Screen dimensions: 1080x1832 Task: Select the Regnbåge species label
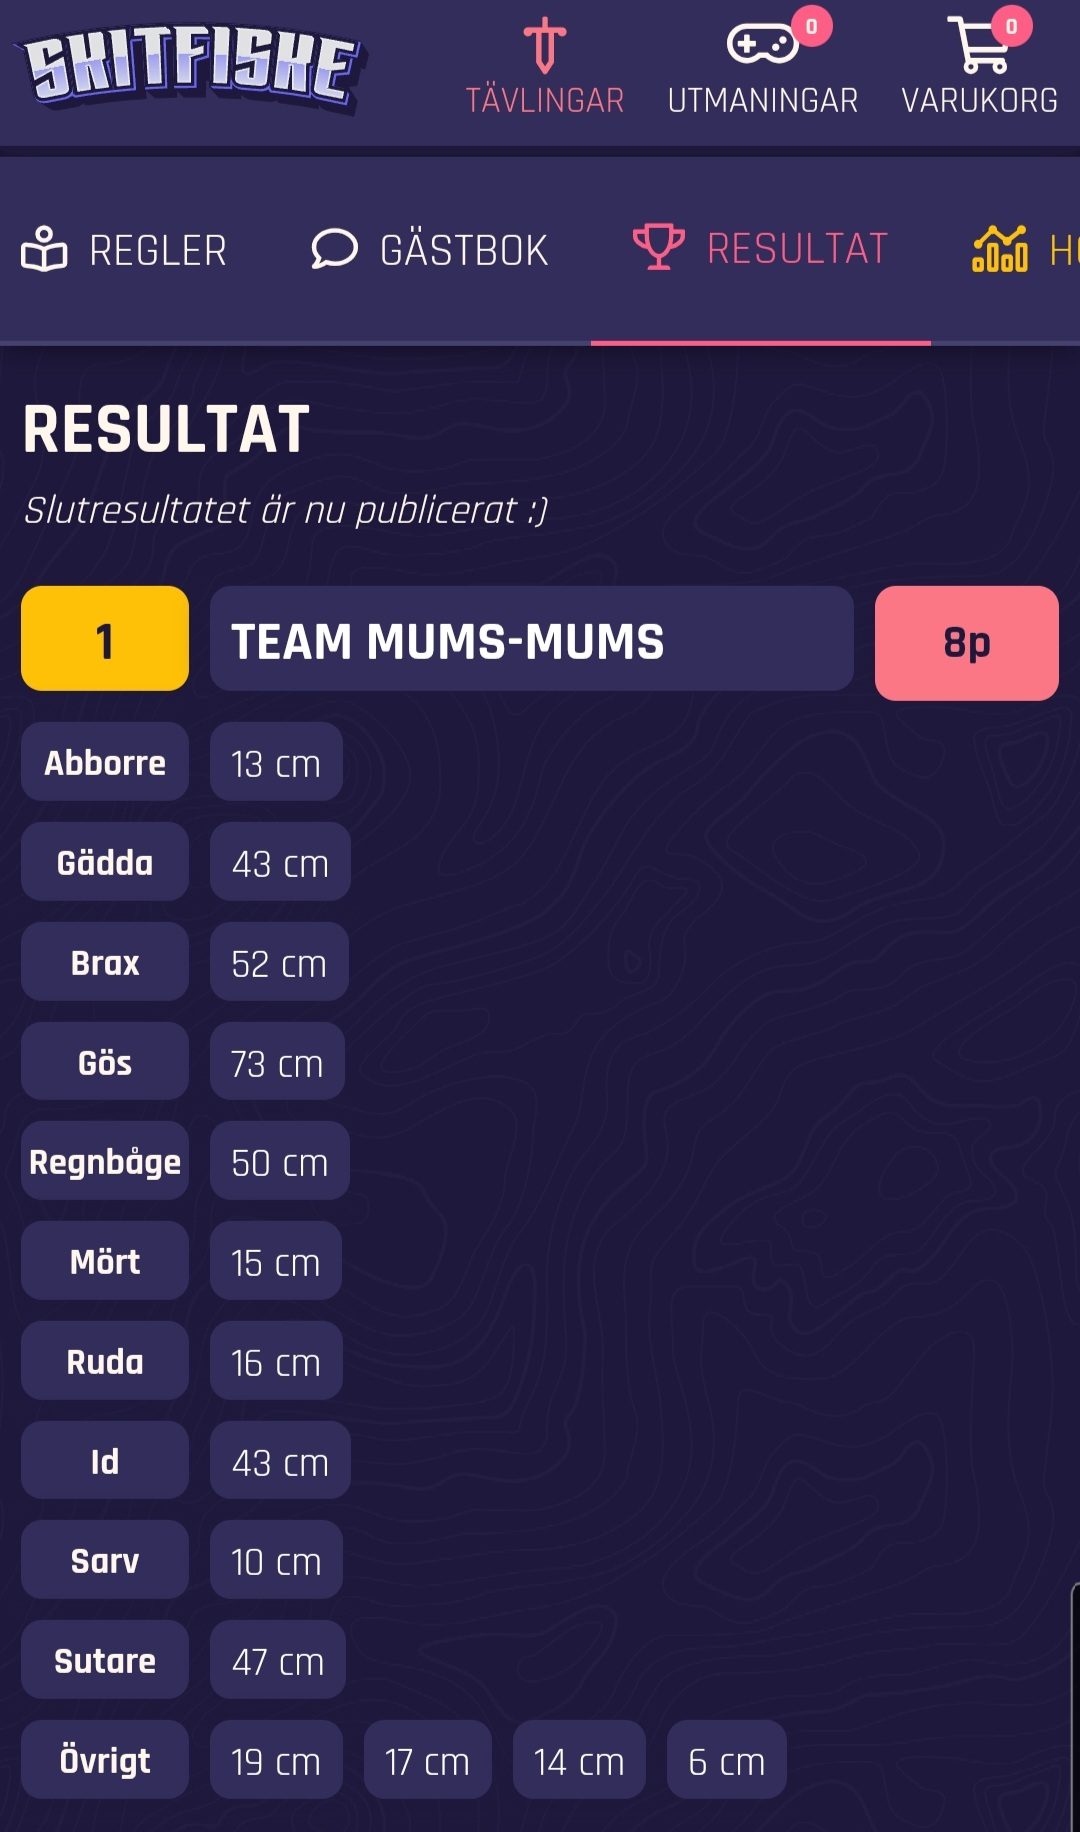(105, 1161)
